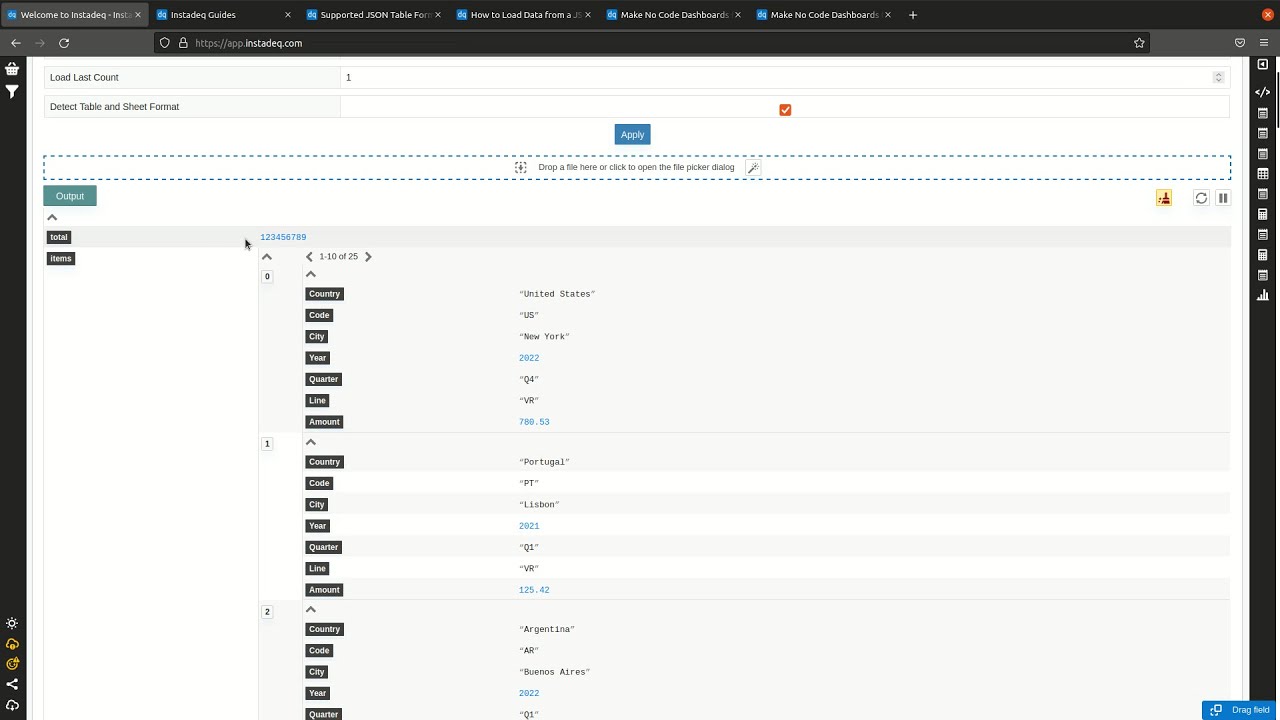Image resolution: width=1280 pixels, height=720 pixels.
Task: Click amount value 125.42
Action: pos(534,590)
